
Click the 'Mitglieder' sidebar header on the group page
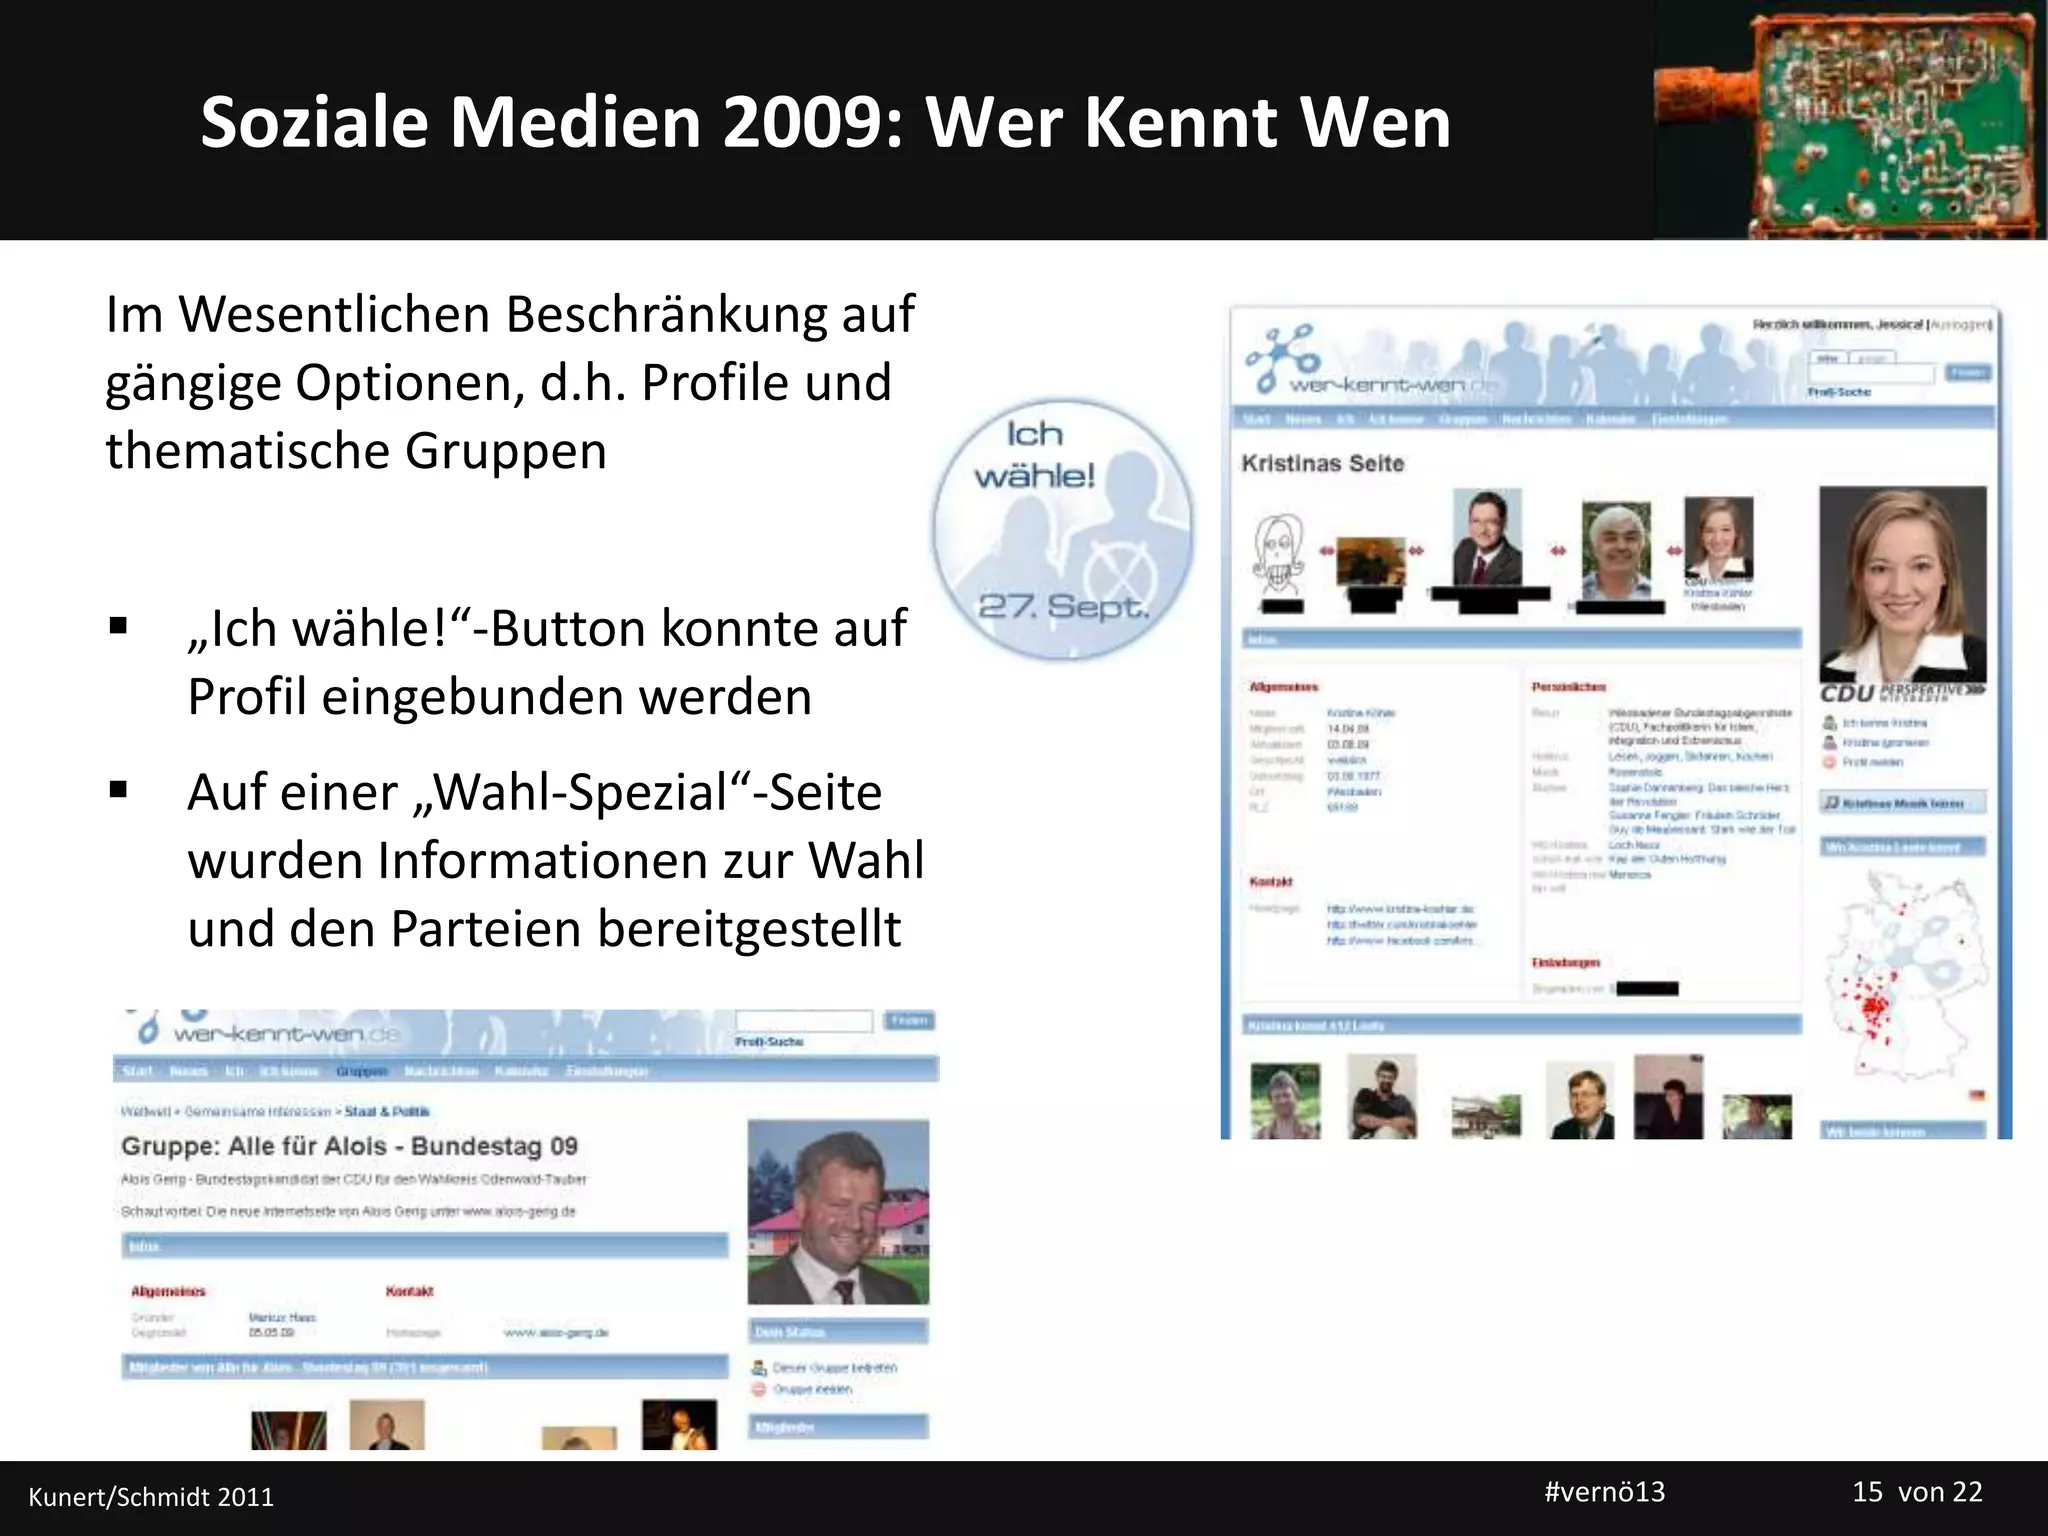click(x=838, y=1426)
